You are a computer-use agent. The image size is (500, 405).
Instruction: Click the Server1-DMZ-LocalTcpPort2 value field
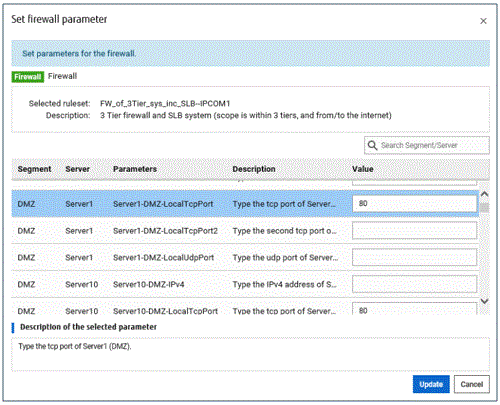(414, 230)
